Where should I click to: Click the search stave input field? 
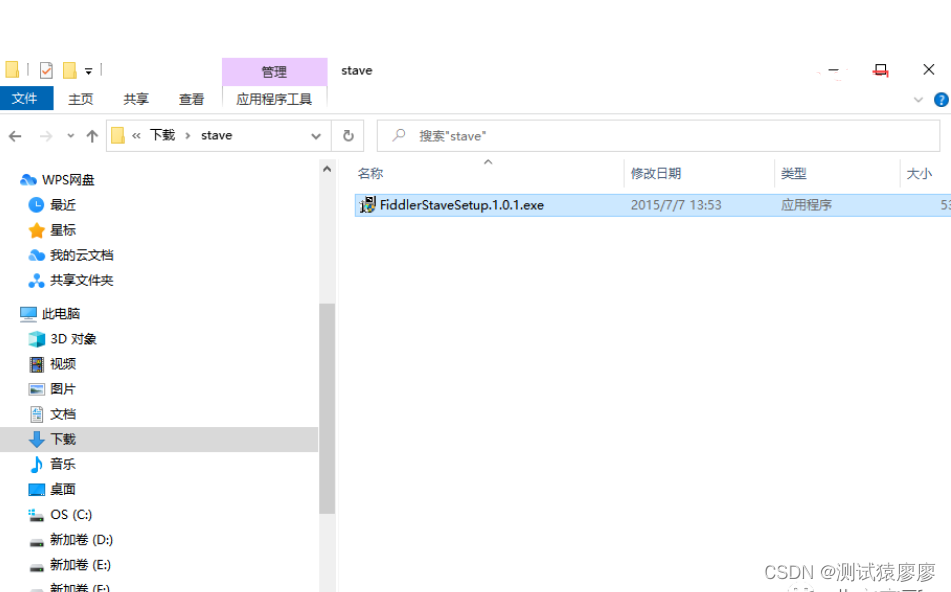(658, 136)
